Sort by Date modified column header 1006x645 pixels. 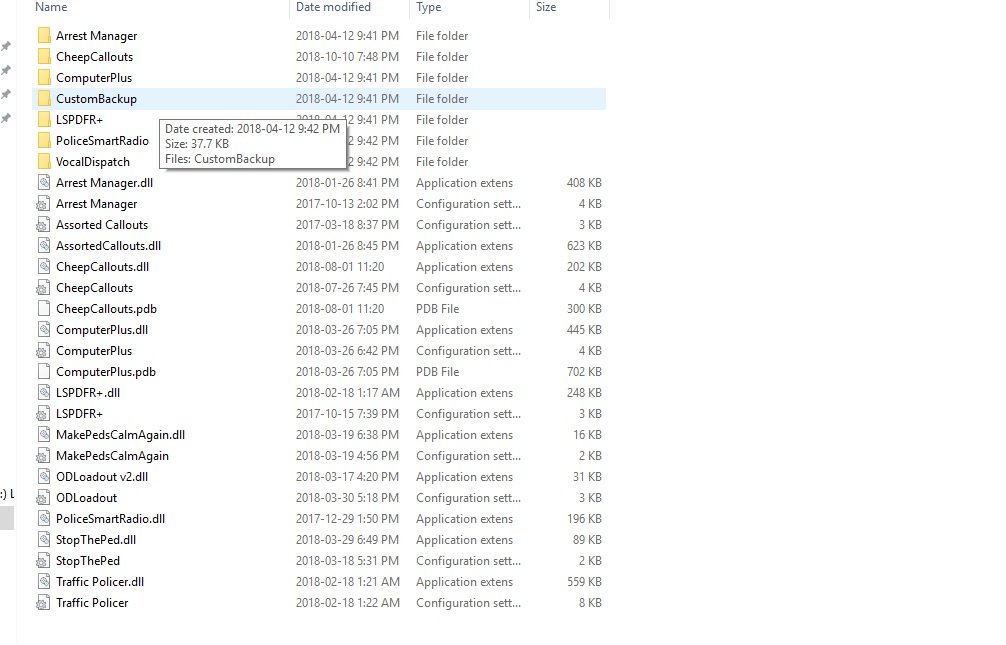333,7
